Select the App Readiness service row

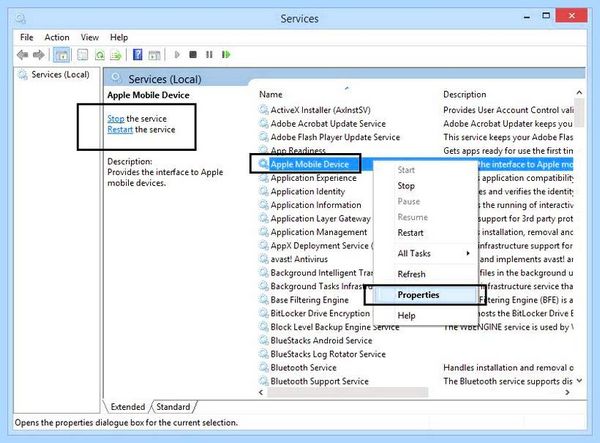298,151
